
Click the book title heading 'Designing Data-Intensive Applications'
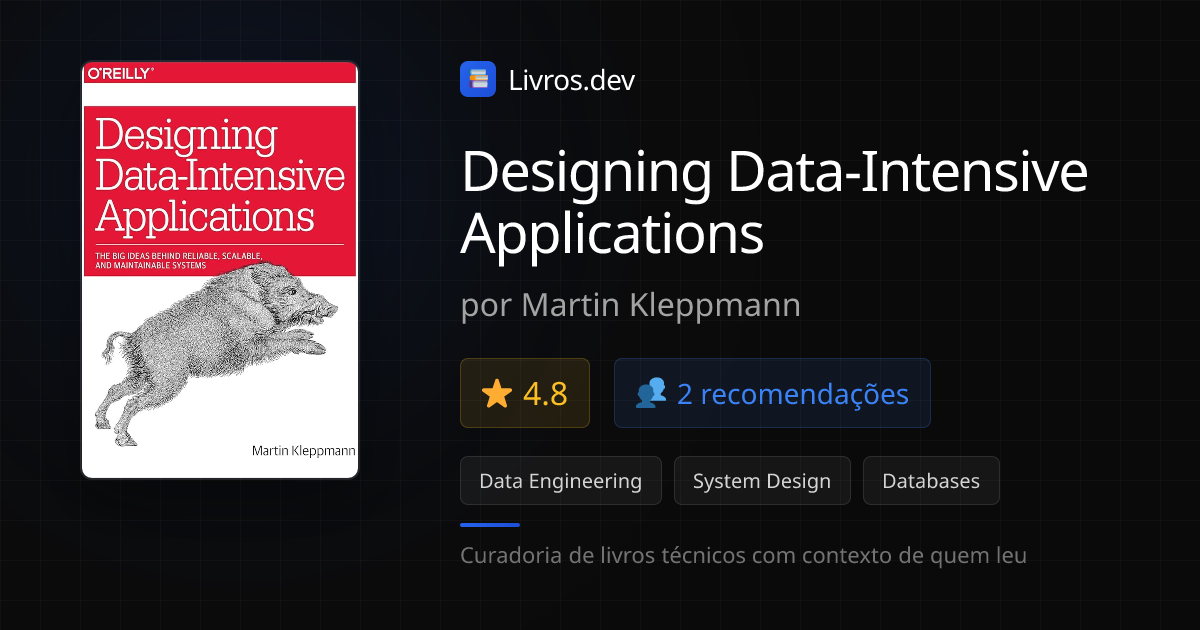(774, 203)
